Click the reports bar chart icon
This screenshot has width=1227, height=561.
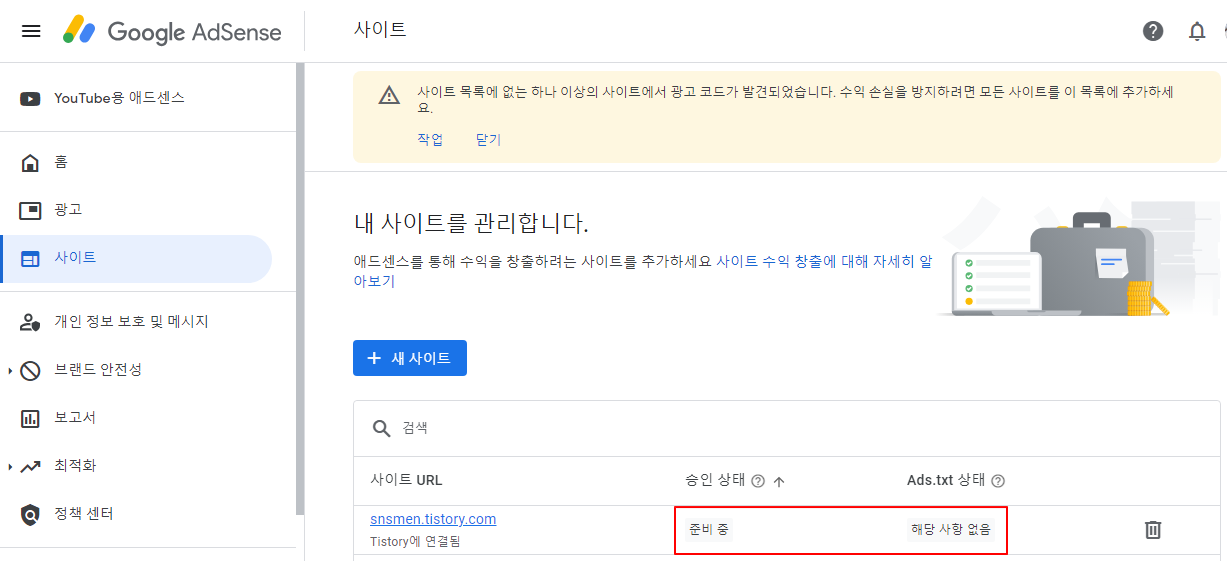tap(31, 418)
